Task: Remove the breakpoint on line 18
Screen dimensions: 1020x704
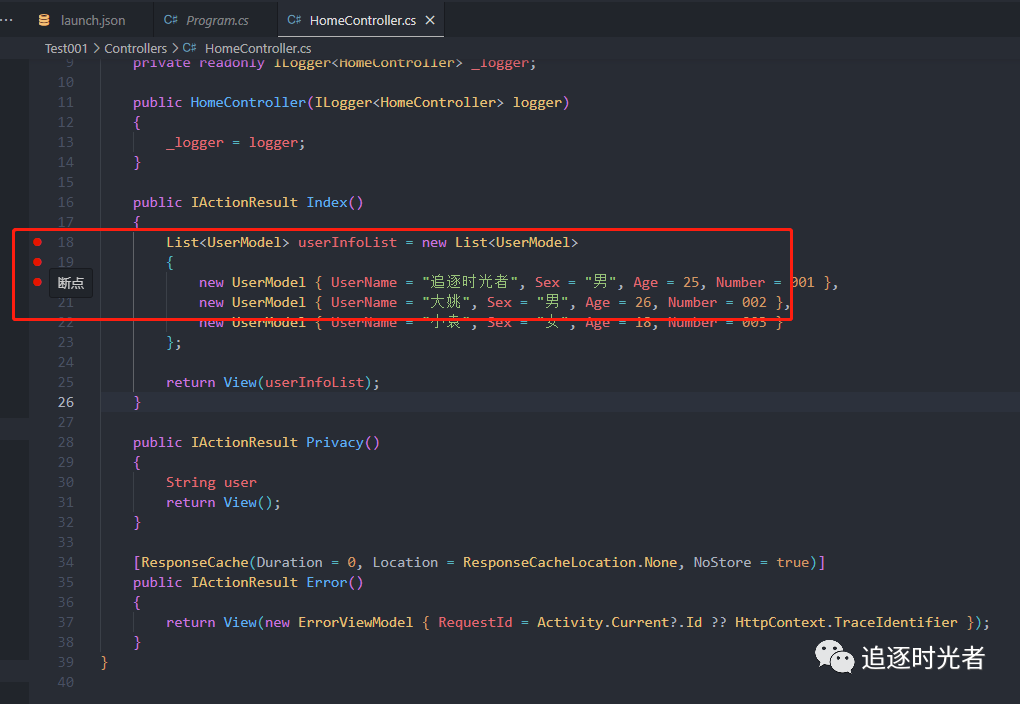Action: (38, 242)
